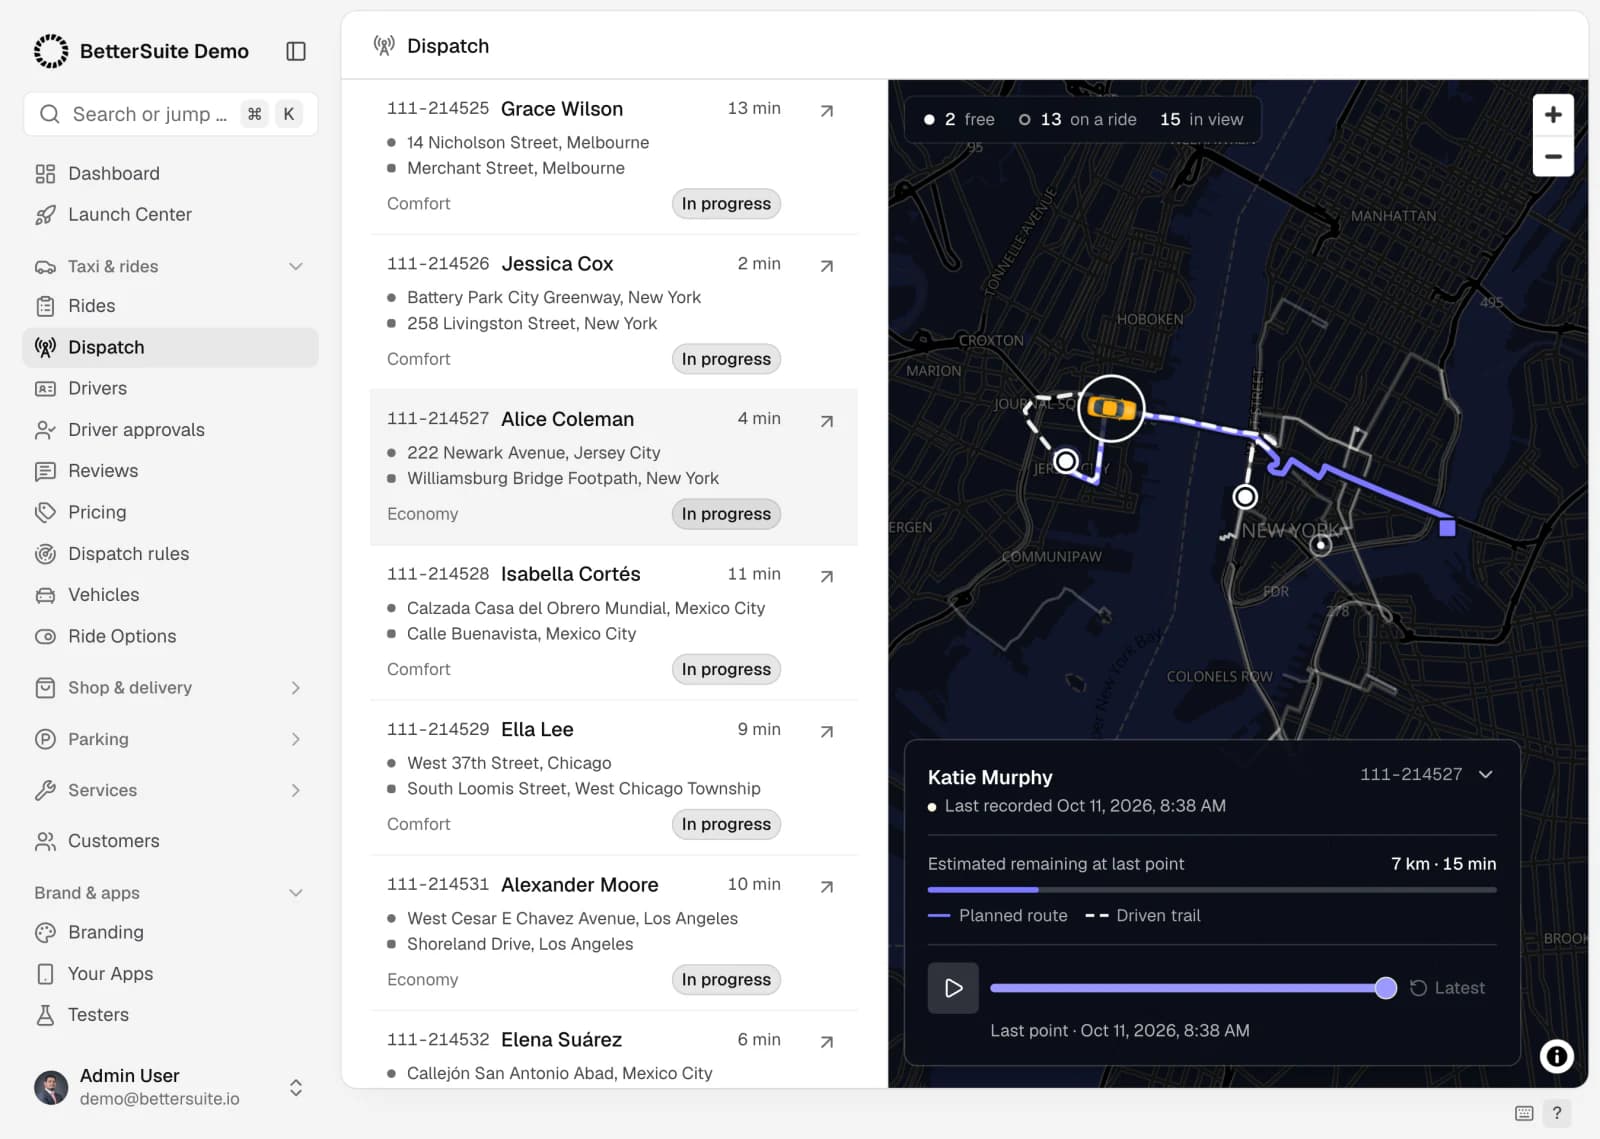Expand the Parking section
The width and height of the screenshot is (1600, 1139).
[296, 739]
